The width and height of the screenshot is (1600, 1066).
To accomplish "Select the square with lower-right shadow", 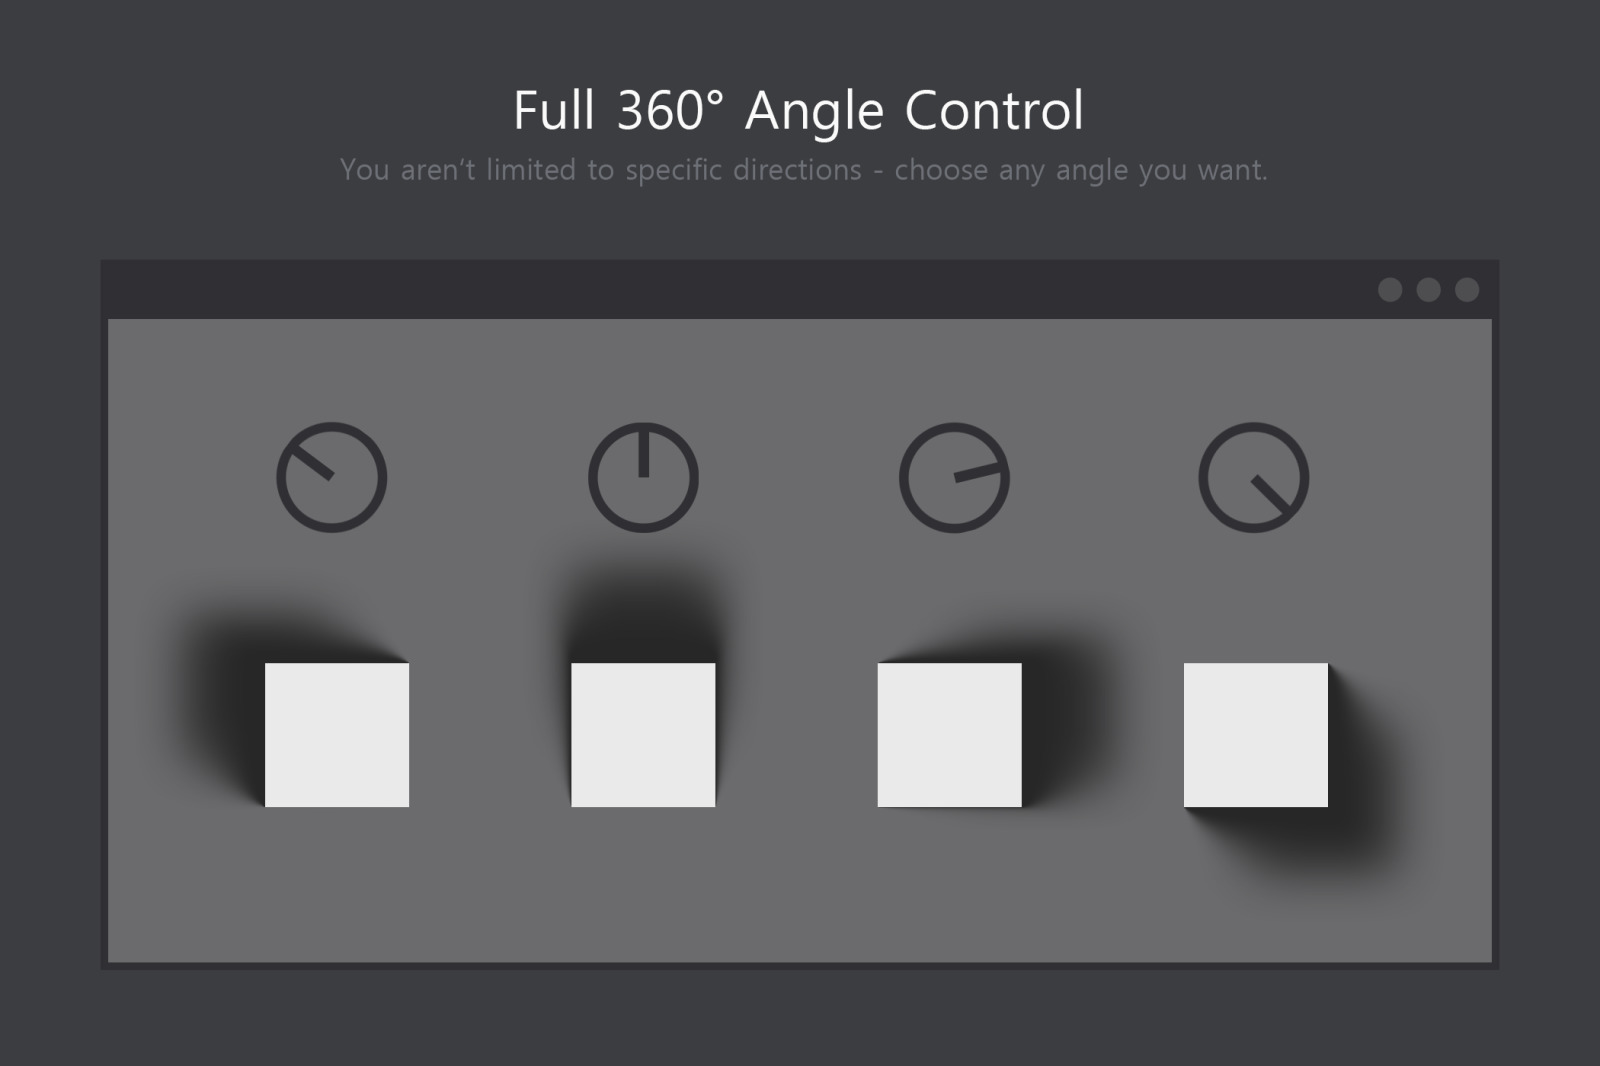I will pos(1256,735).
